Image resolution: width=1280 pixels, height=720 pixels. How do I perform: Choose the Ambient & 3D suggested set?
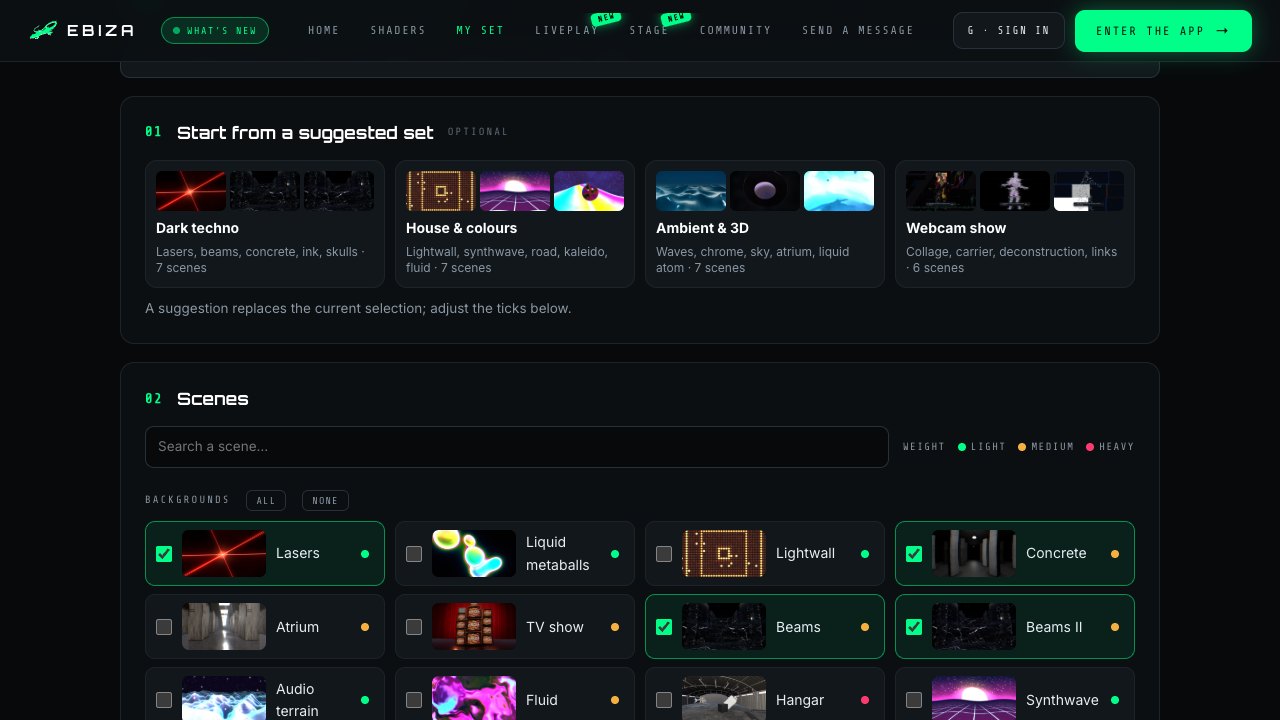point(765,224)
